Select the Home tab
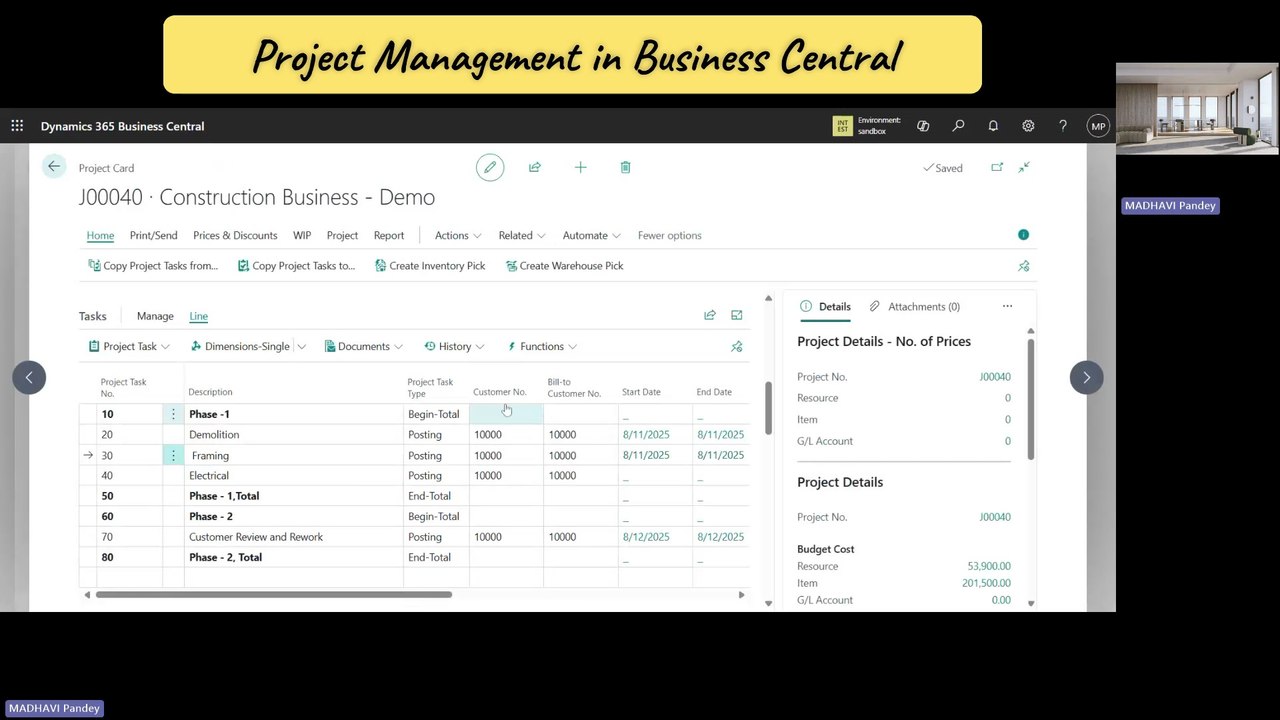 point(100,235)
